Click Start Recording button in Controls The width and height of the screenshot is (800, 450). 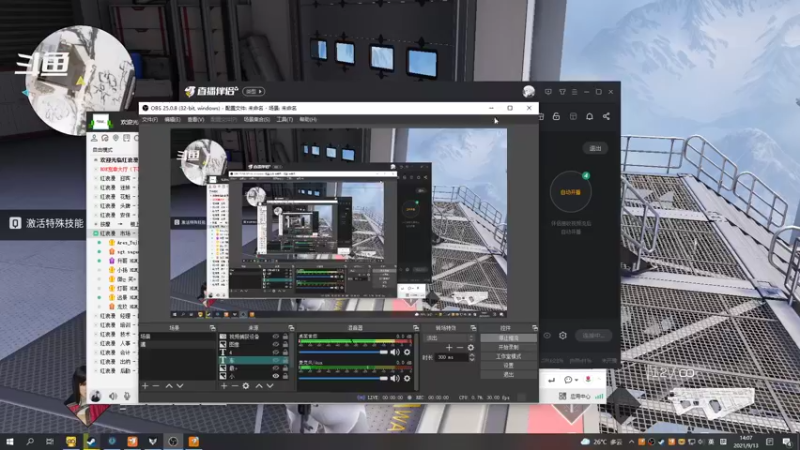[x=508, y=347]
